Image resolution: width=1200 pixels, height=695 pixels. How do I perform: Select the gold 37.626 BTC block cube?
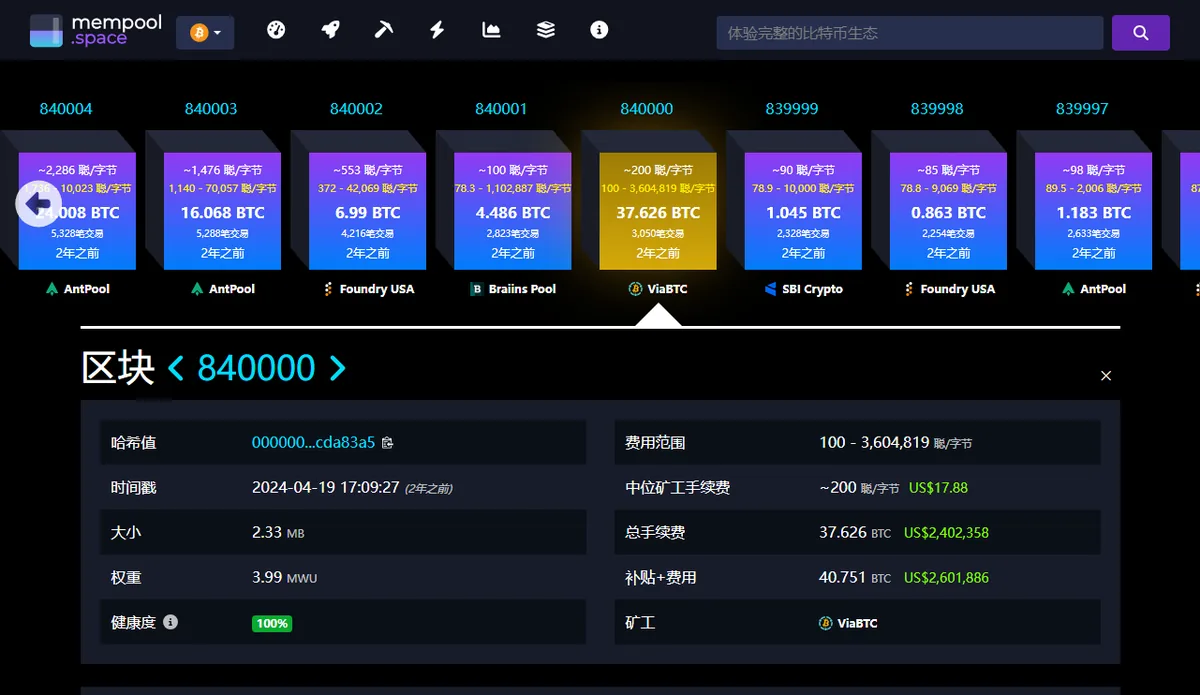(658, 211)
